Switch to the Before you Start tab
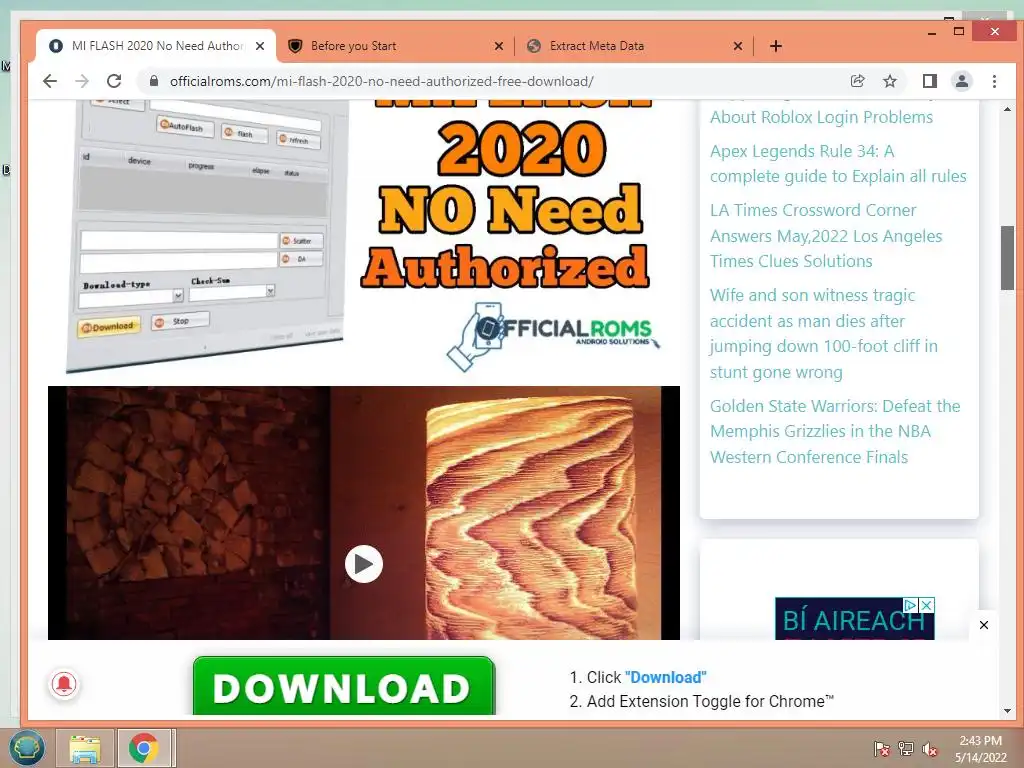Image resolution: width=1024 pixels, height=768 pixels. (394, 46)
